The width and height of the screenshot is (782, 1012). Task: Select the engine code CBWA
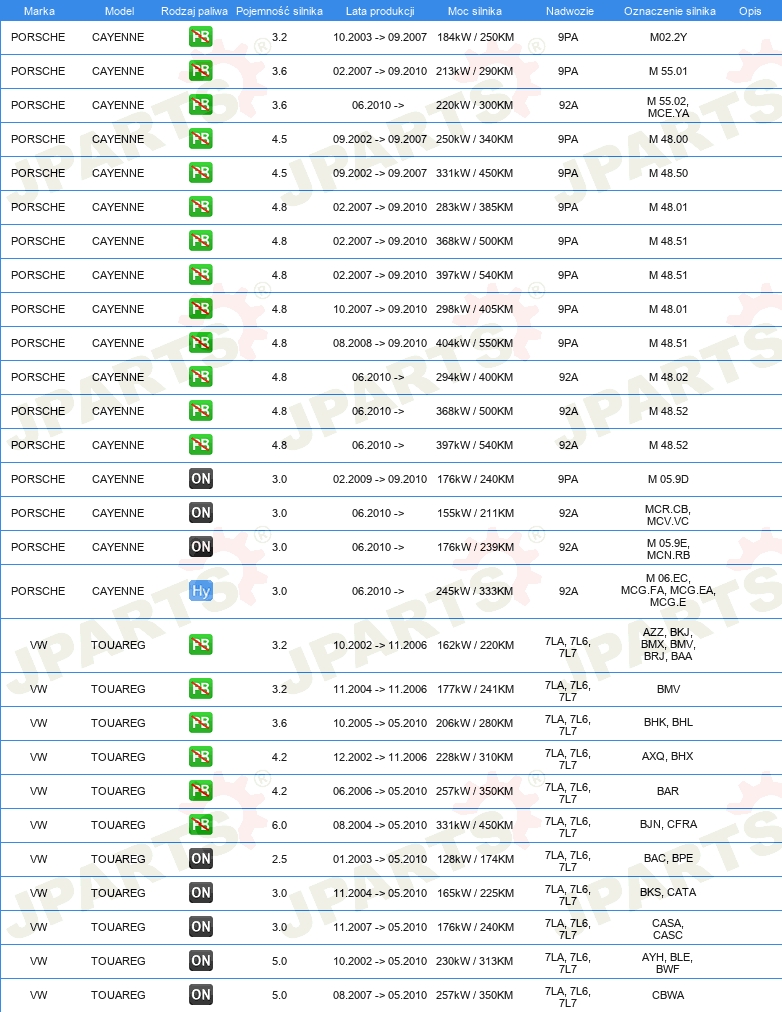(x=668, y=995)
